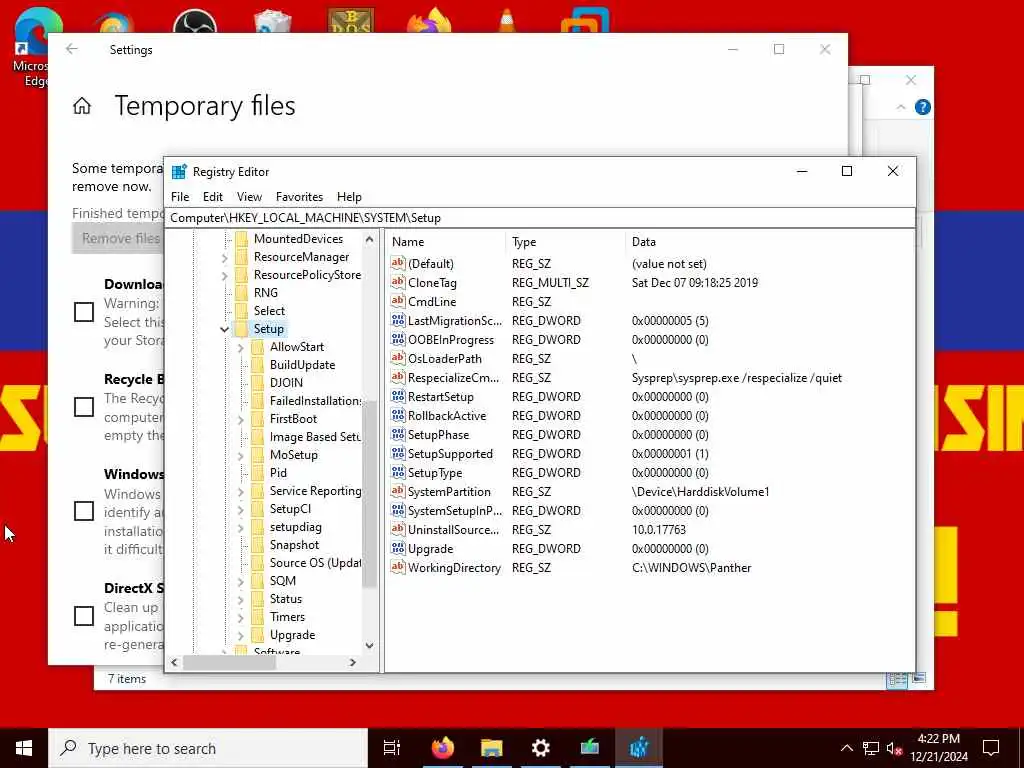Click the Status folder icon
The image size is (1024, 768).
coord(257,599)
